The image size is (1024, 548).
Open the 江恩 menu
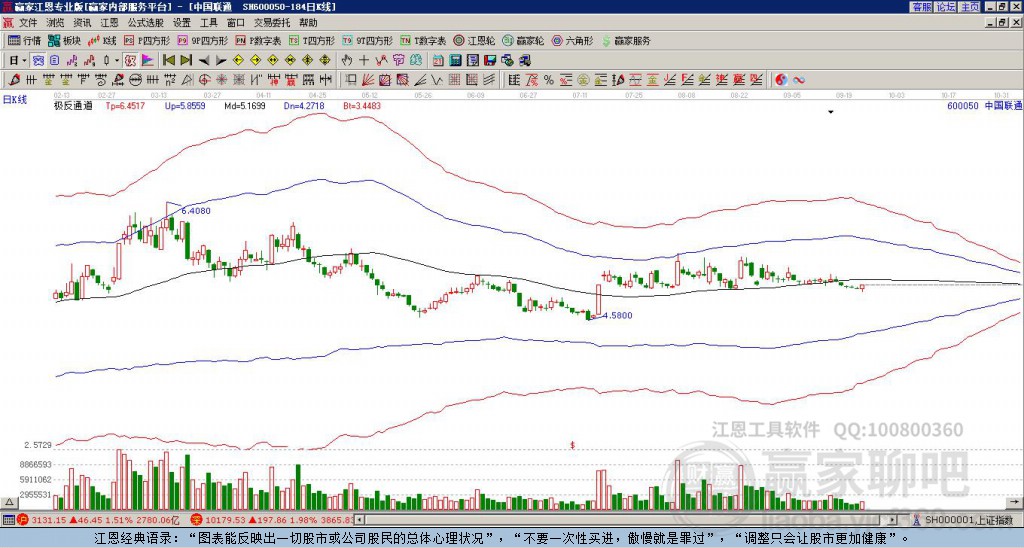point(109,23)
